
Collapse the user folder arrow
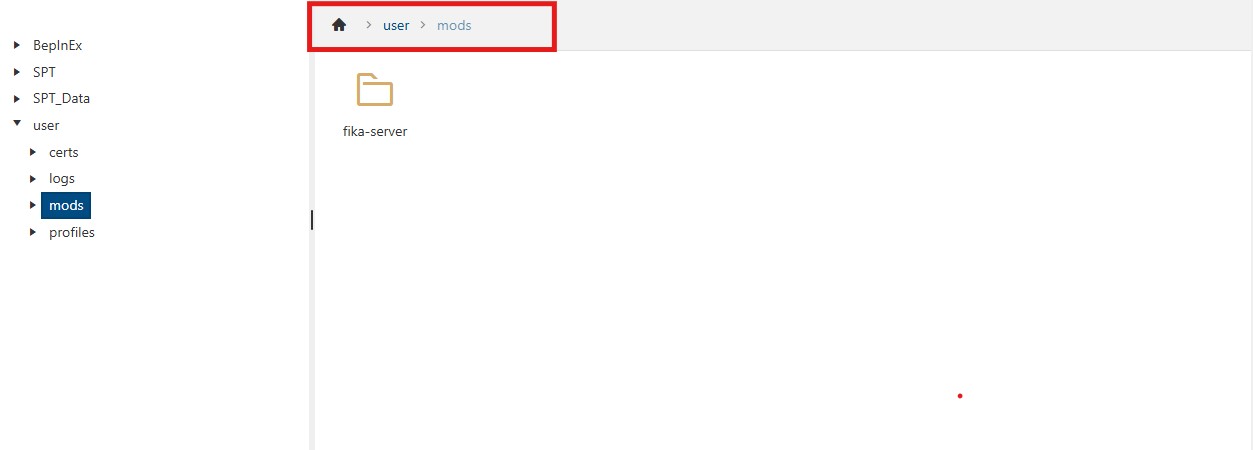(x=17, y=124)
